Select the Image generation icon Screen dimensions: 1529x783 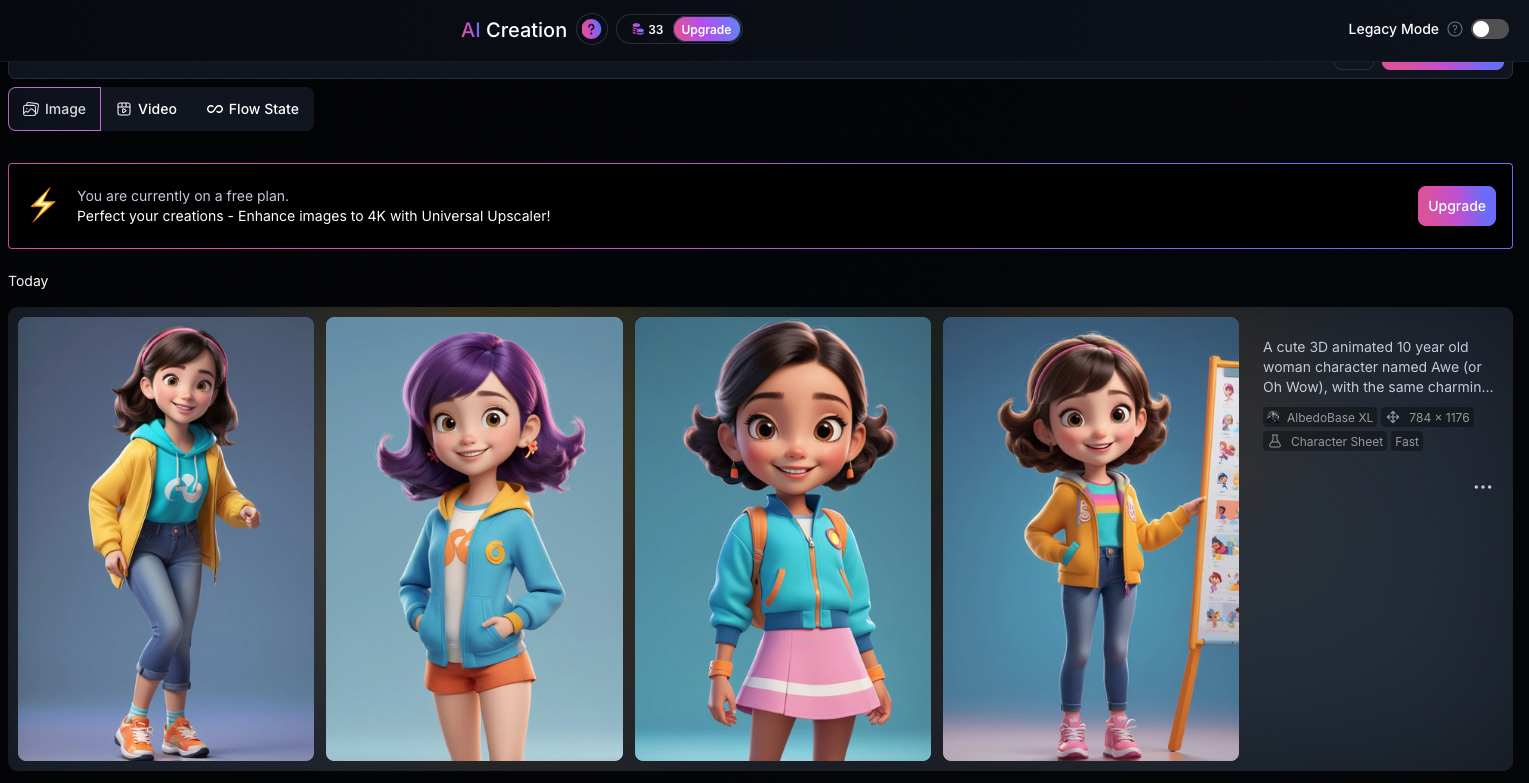click(x=30, y=108)
